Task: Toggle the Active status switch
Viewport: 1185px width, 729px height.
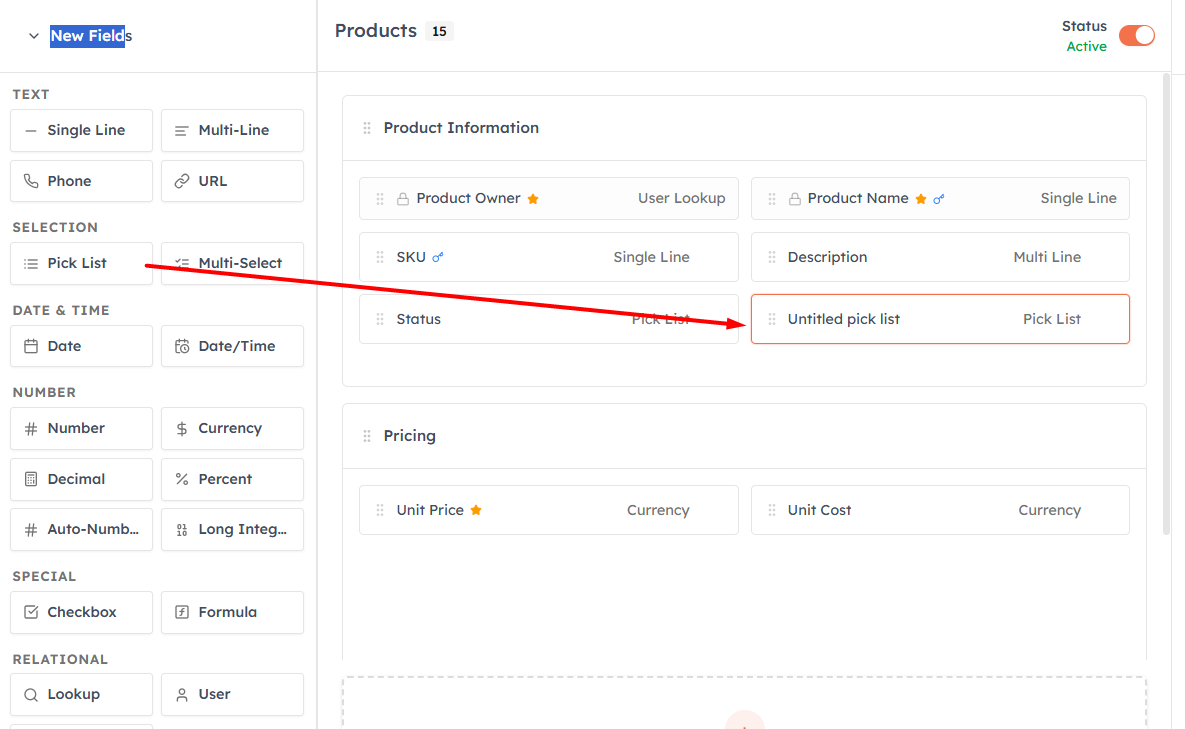Action: pyautogui.click(x=1137, y=36)
